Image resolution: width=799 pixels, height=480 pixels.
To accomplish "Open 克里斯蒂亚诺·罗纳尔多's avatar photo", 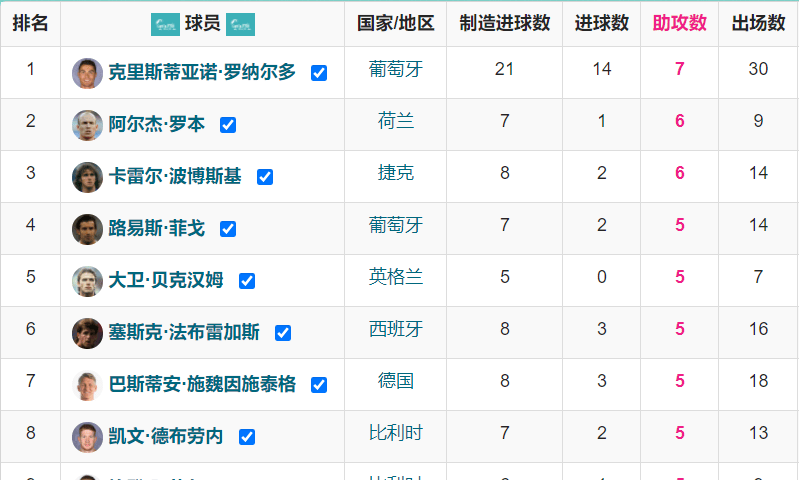I will (x=87, y=73).
